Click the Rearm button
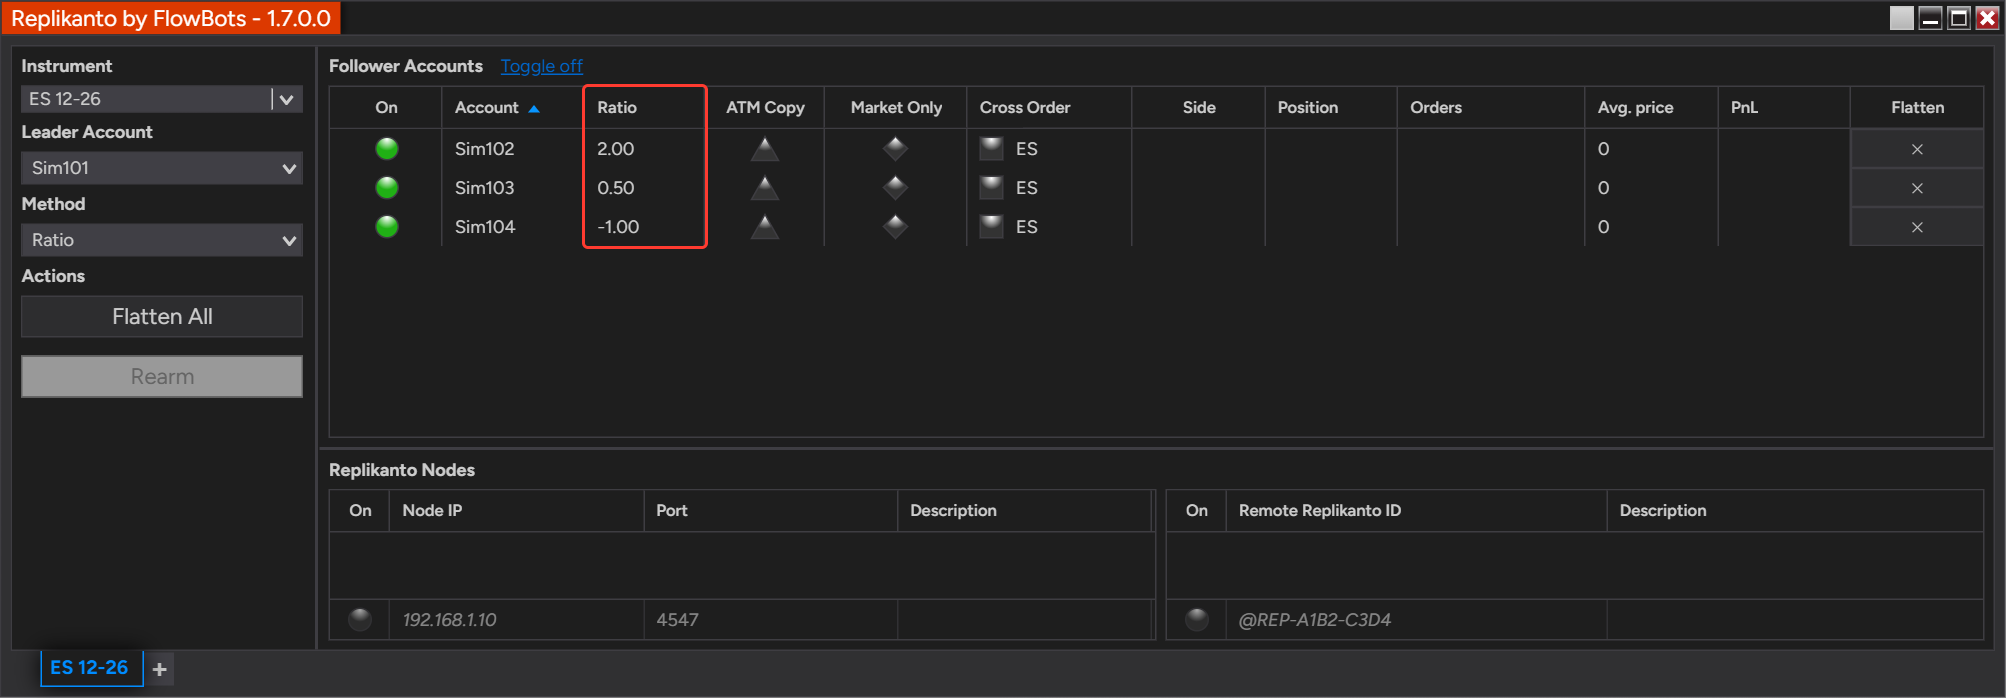Image resolution: width=2006 pixels, height=698 pixels. click(x=162, y=377)
